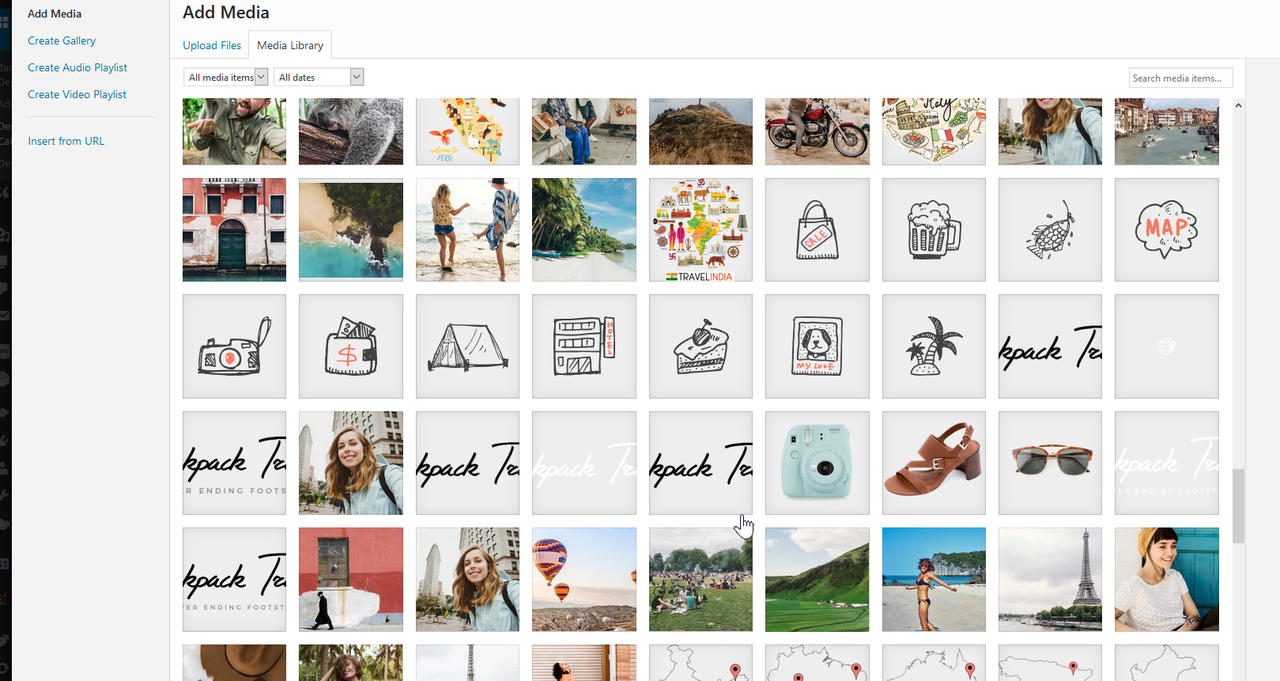Pick the Travel India map illustration

[701, 230]
